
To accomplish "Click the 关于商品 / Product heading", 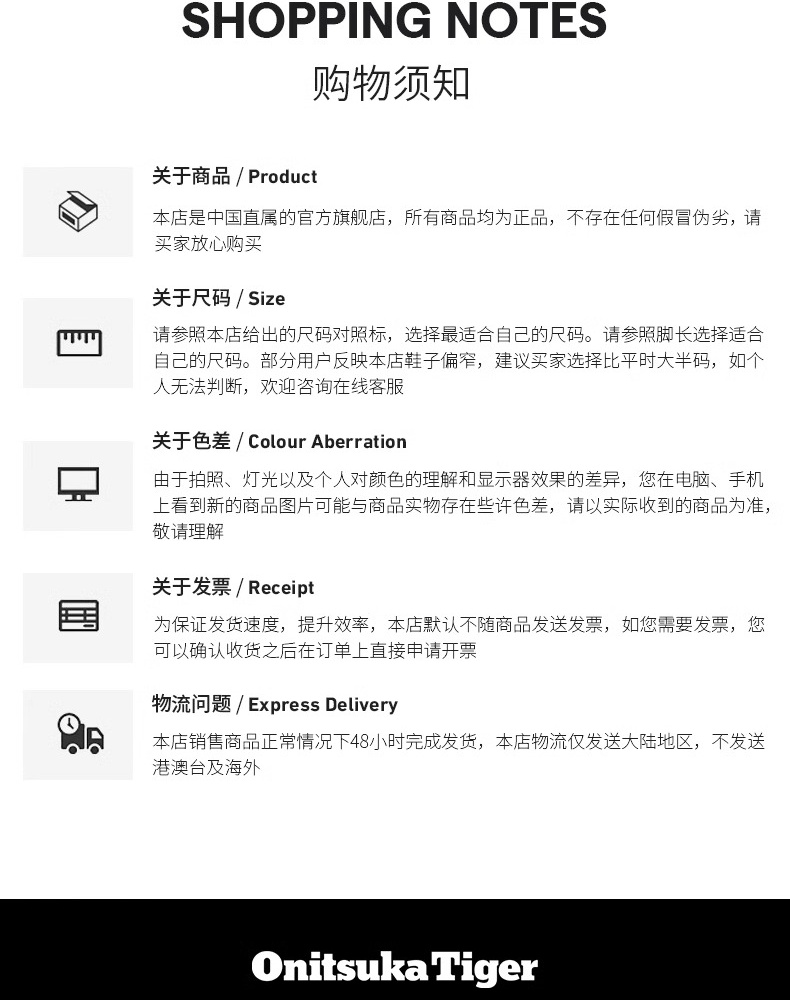I will [x=235, y=177].
